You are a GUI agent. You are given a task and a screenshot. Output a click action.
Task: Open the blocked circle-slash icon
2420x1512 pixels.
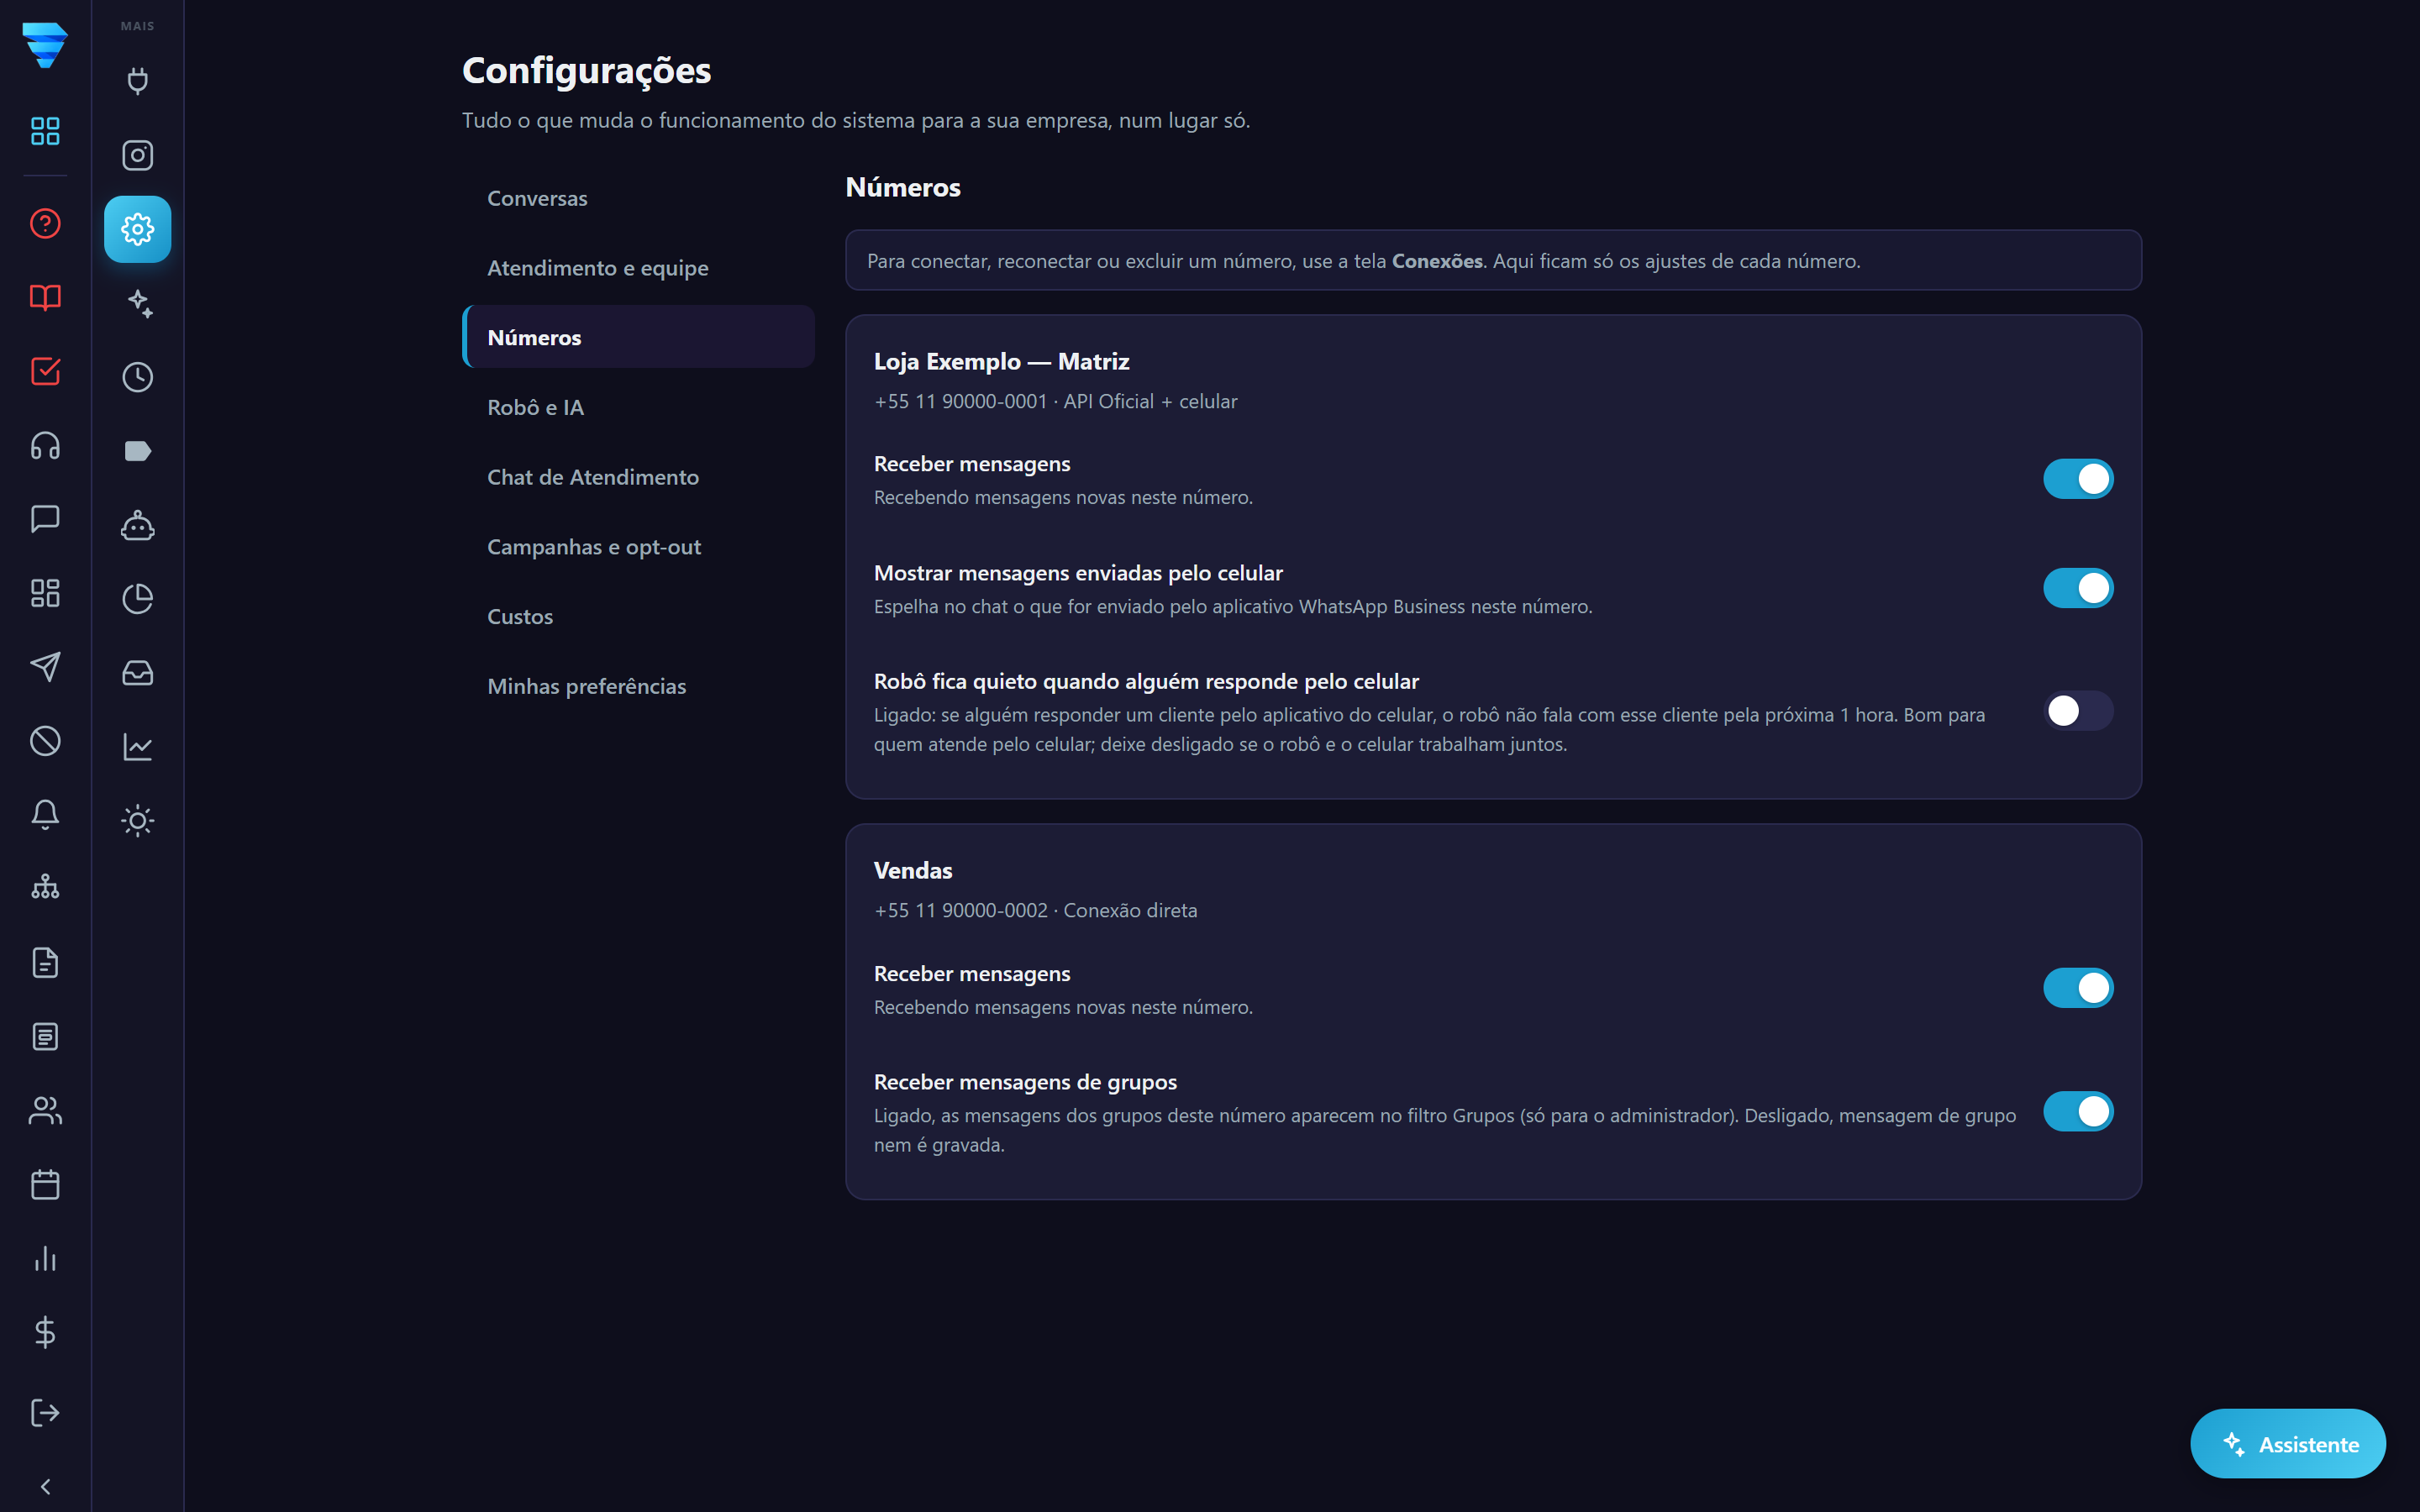45,741
